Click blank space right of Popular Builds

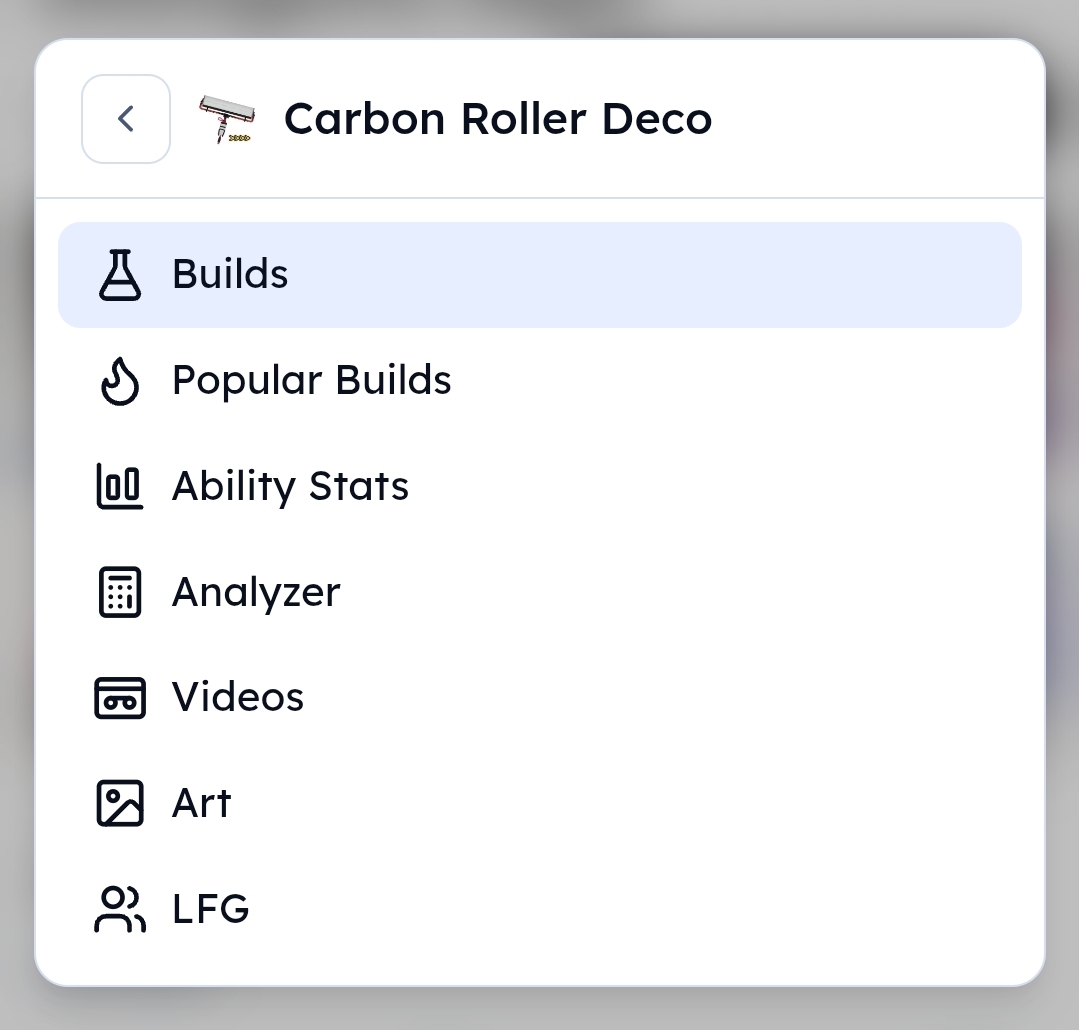(x=736, y=380)
